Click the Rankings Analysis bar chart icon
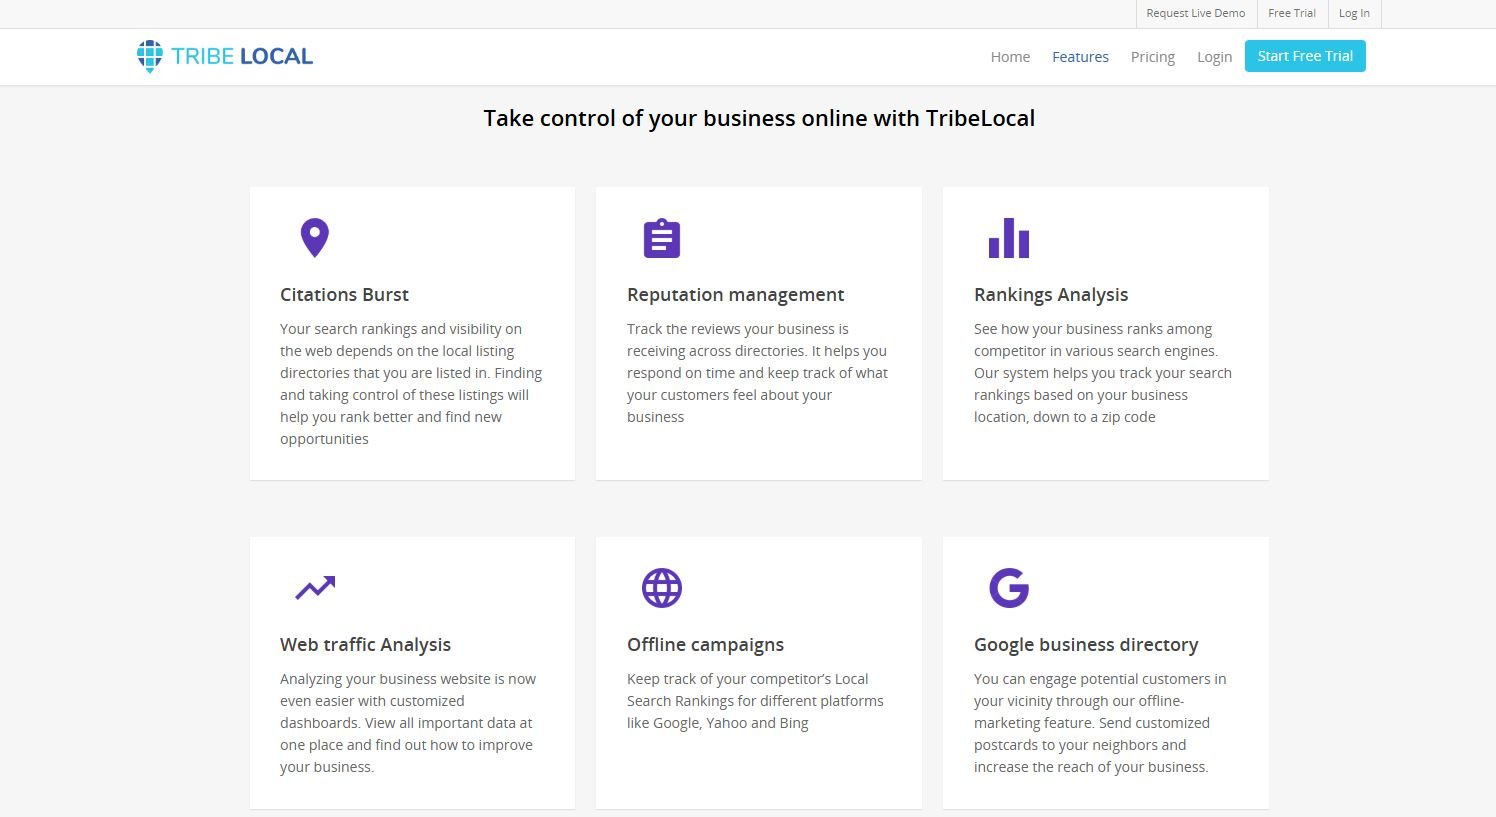The image size is (1496, 817). pyautogui.click(x=1009, y=238)
